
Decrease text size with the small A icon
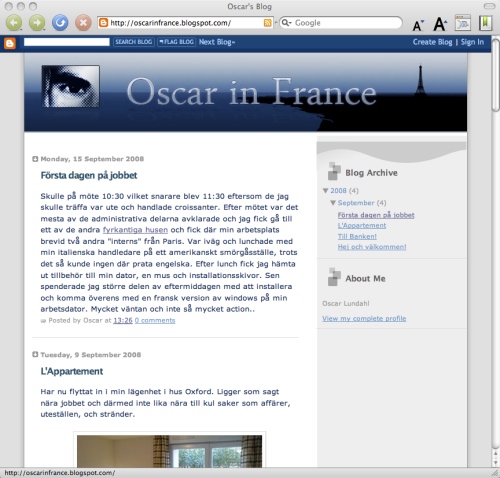[x=418, y=25]
